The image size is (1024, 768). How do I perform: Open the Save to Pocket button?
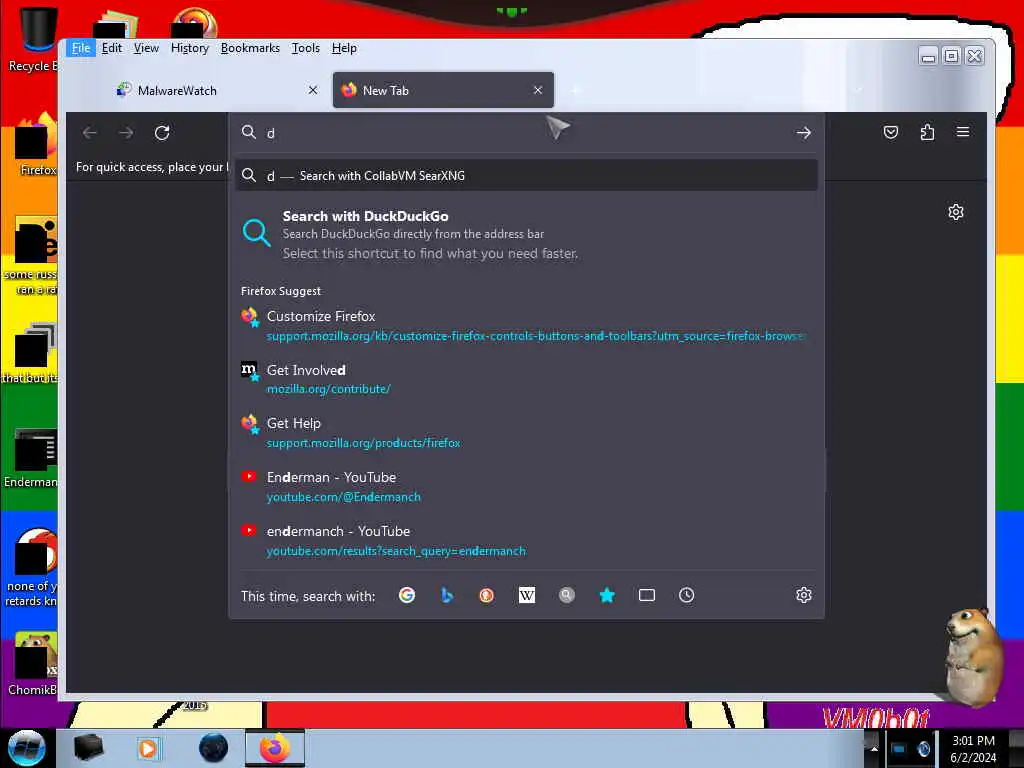point(891,133)
